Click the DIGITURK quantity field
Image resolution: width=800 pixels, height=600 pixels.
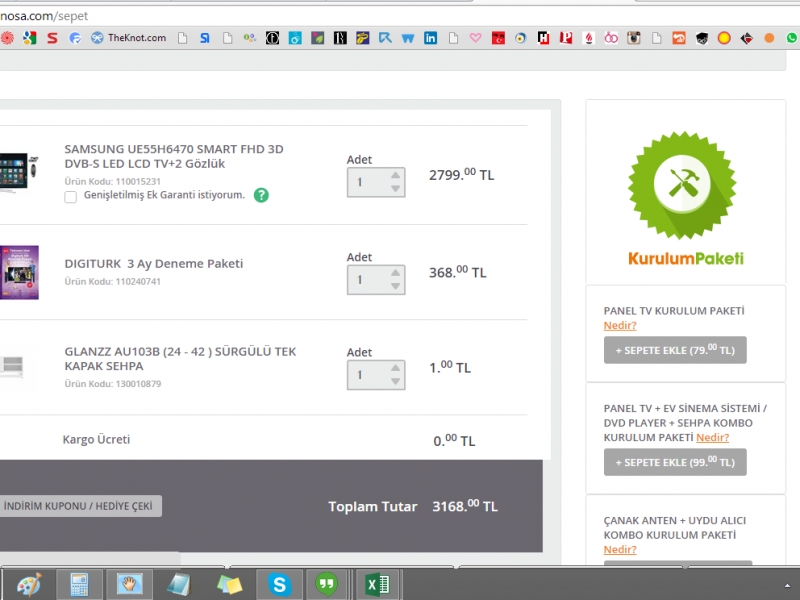[376, 280]
